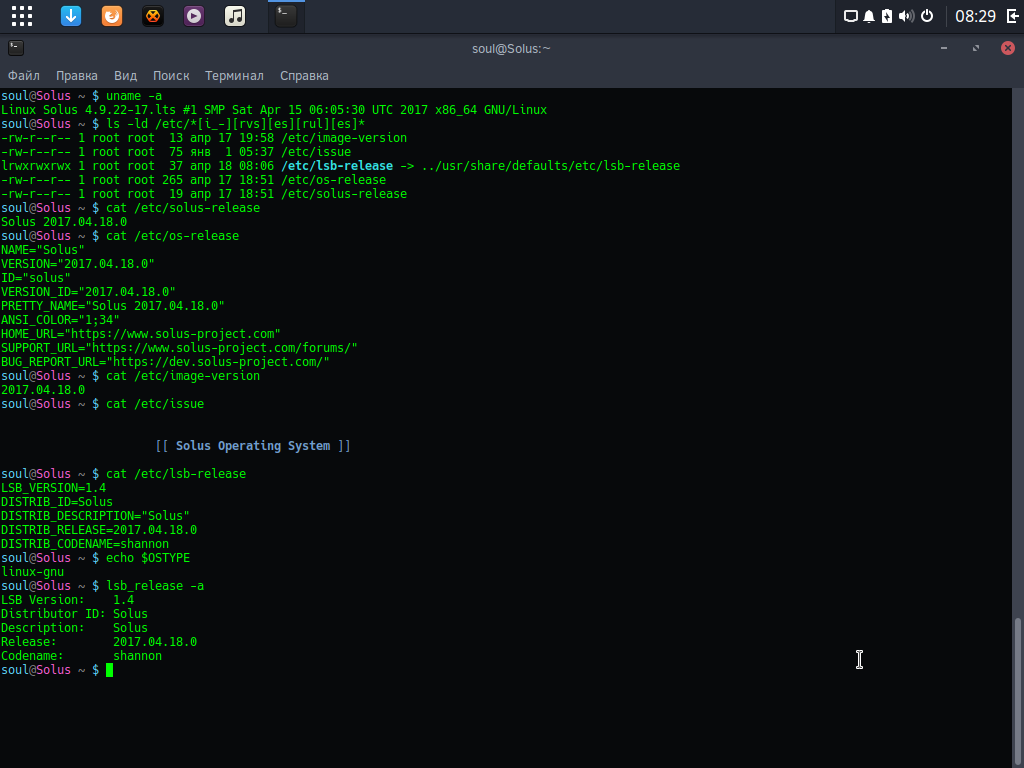The width and height of the screenshot is (1024, 768).
Task: Click the bold /etc/lsb-release symlink name
Action: [x=337, y=166]
